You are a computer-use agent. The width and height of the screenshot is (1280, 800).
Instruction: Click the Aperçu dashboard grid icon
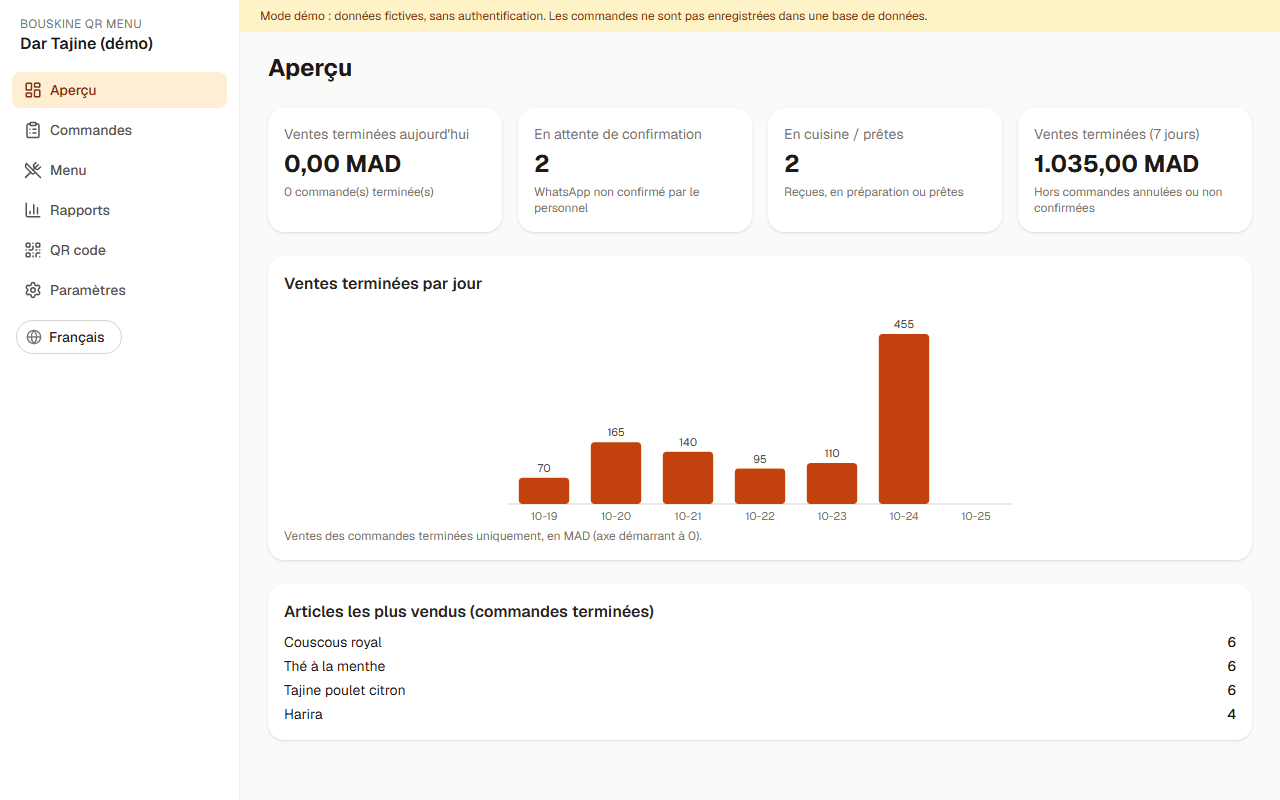pos(33,90)
